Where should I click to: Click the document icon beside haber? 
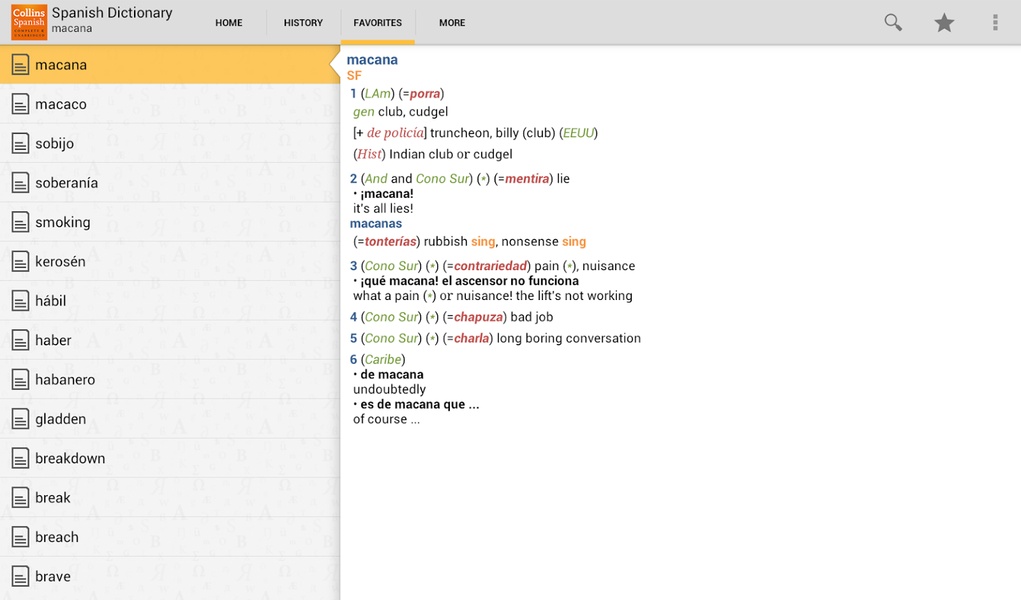tap(20, 340)
